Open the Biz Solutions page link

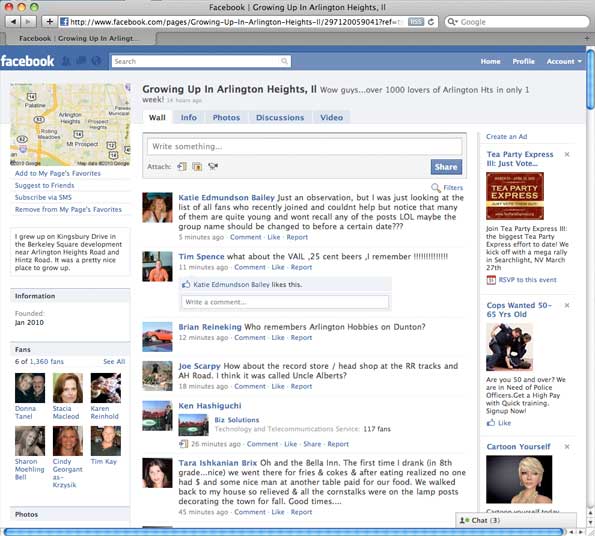point(237,420)
